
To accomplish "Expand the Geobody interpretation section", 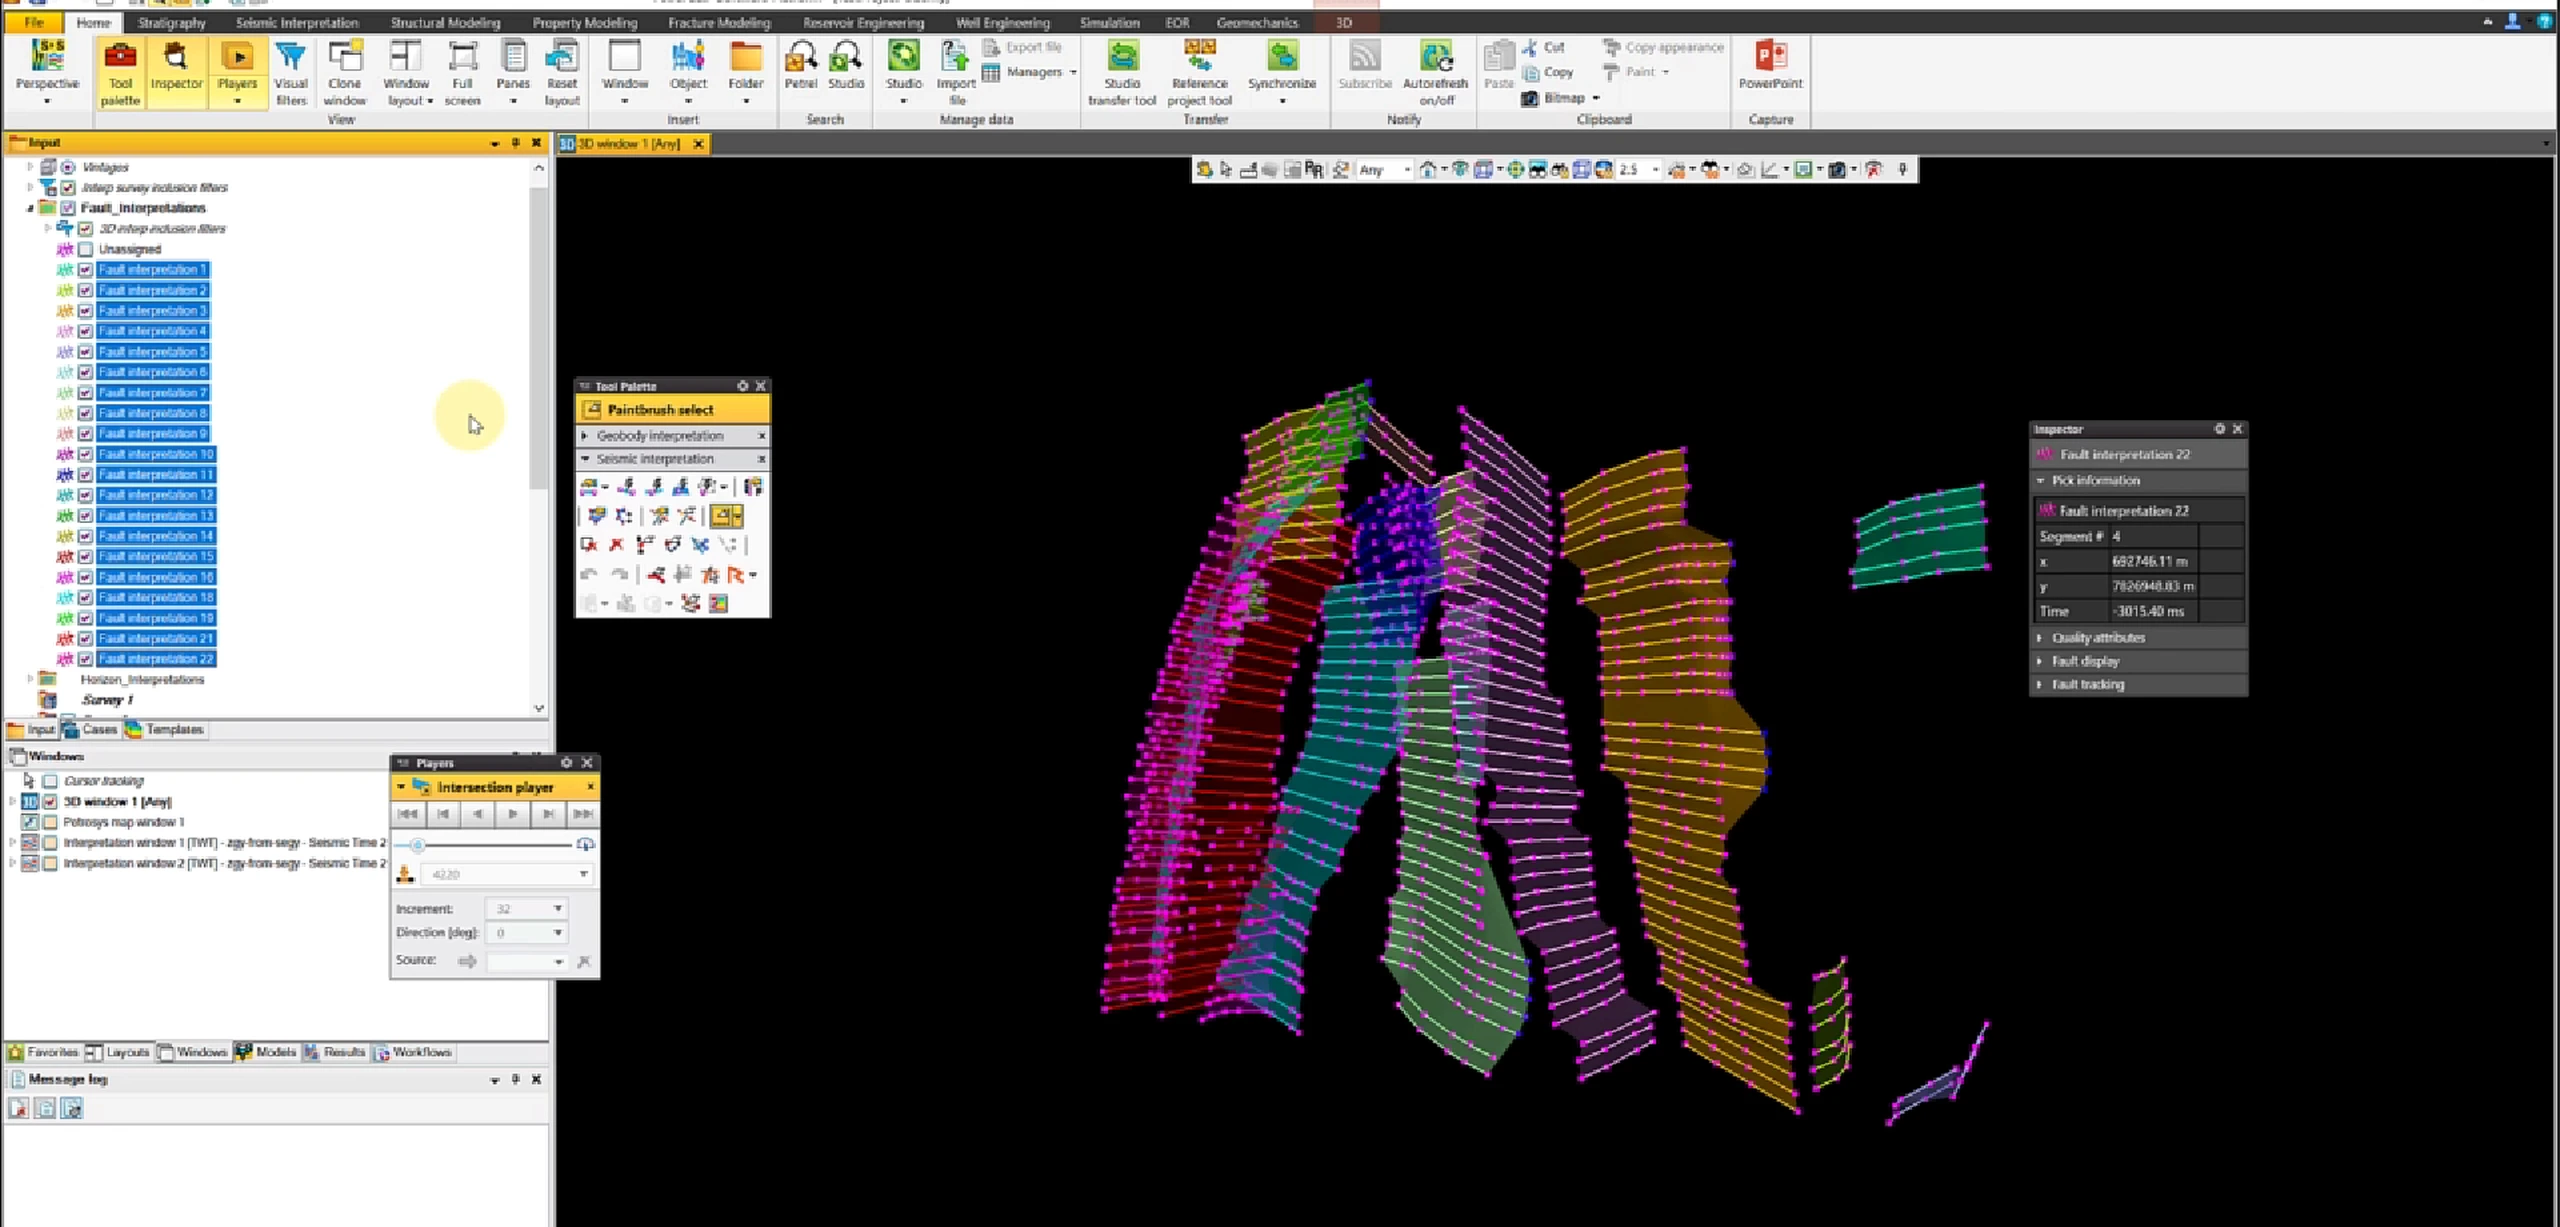I will click(x=585, y=436).
